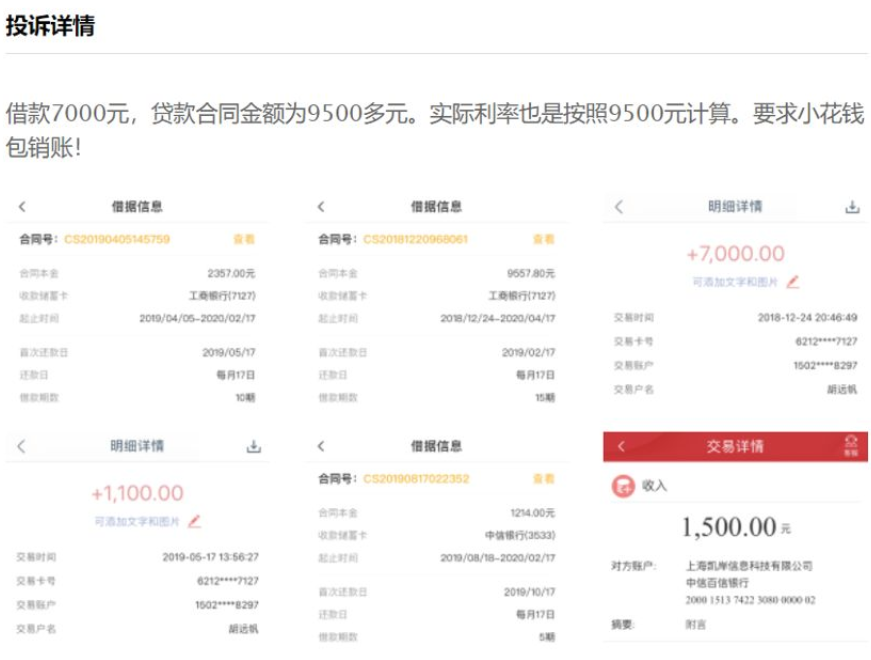Click the red 收入 income icon
871x660 pixels.
(622, 486)
